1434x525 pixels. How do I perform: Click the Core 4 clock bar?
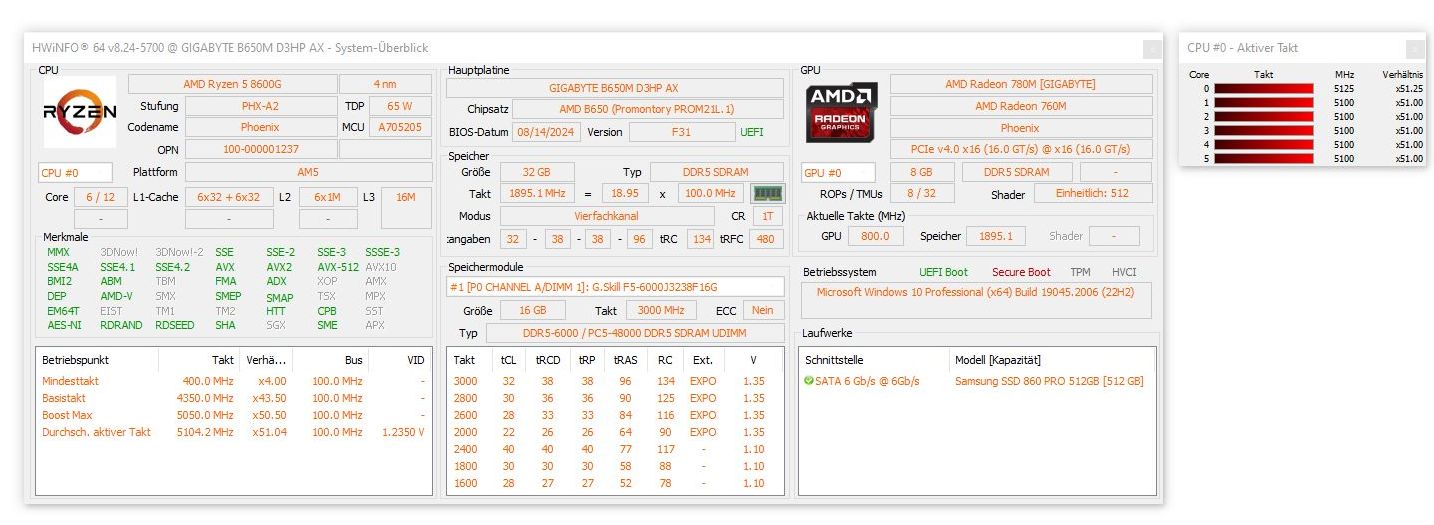coord(1263,145)
